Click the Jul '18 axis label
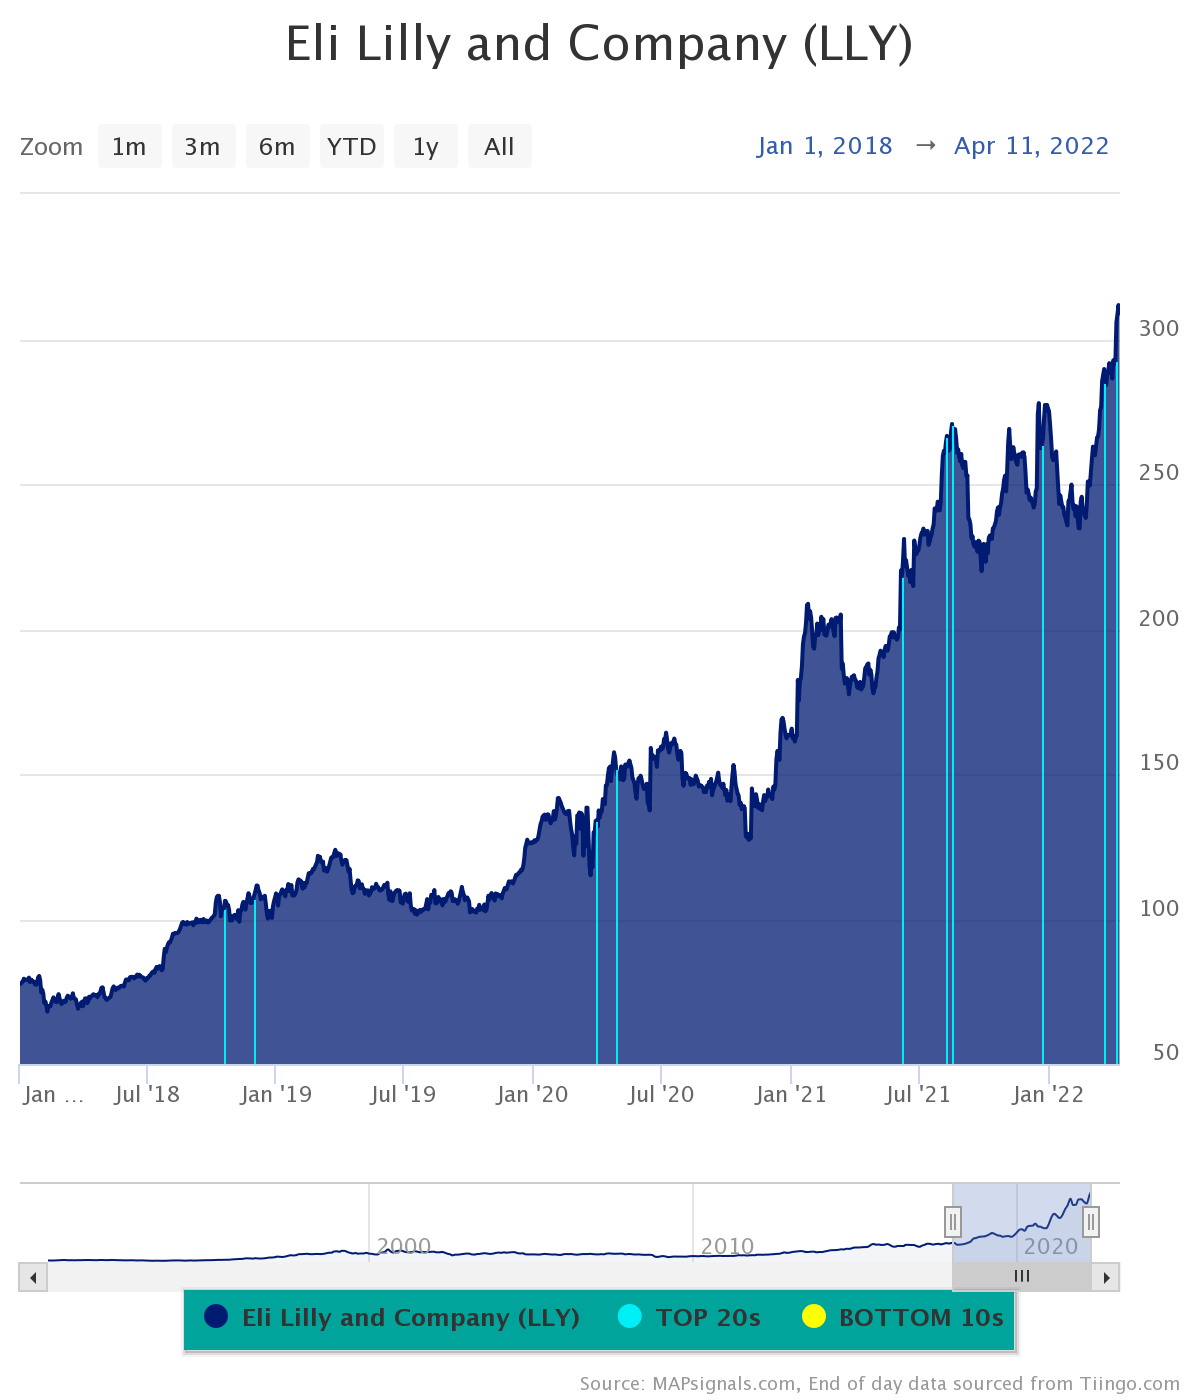This screenshot has width=1200, height=1400. (x=147, y=1094)
